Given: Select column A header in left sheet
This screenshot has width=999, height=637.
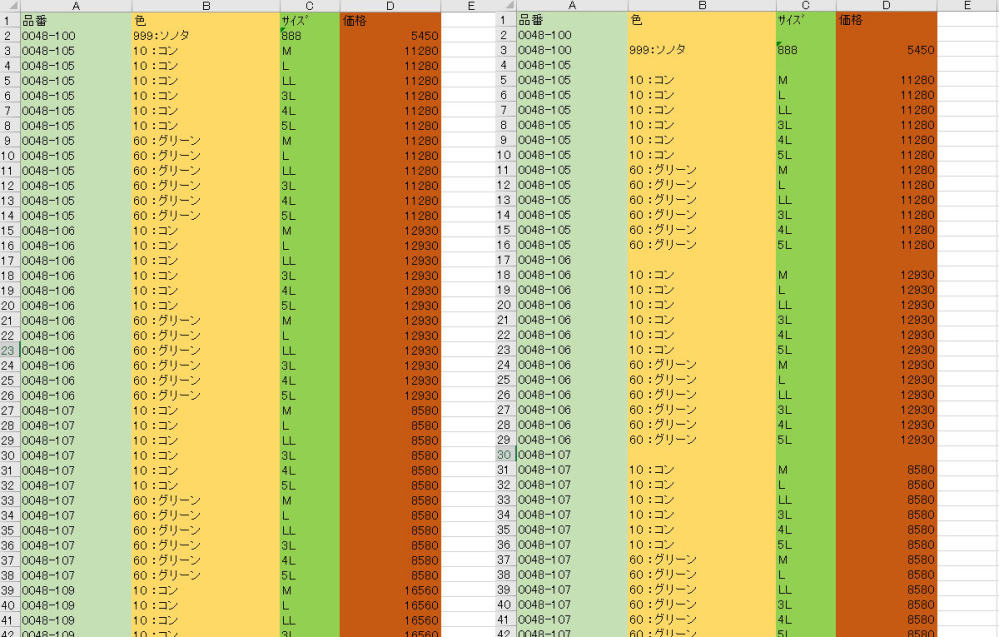Looking at the screenshot, I should point(76,6).
